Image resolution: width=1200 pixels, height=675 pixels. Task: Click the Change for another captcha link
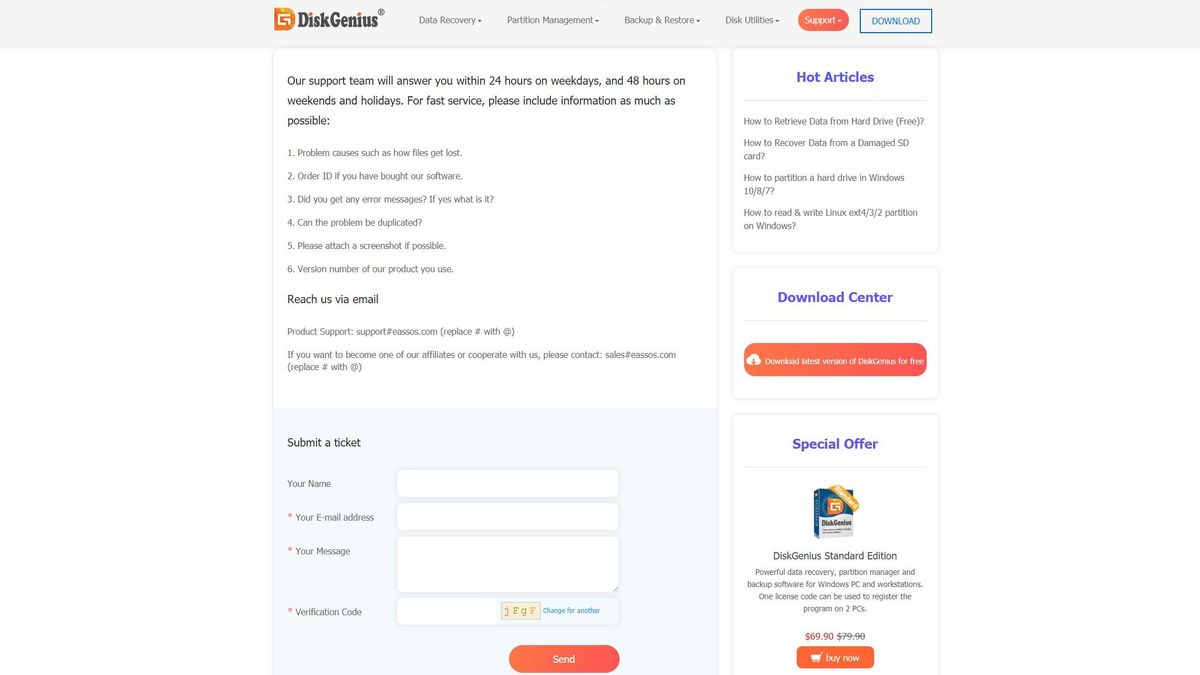(571, 611)
